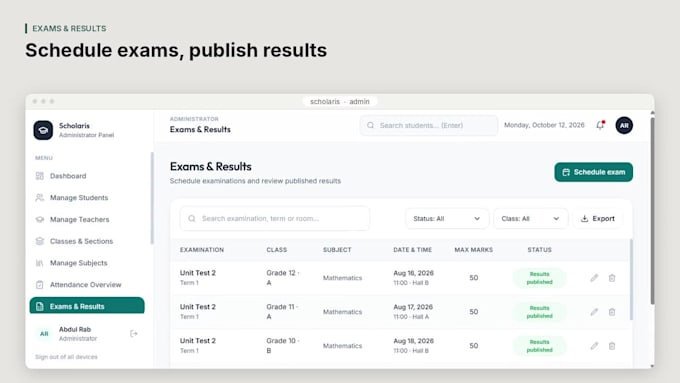Click the SUBJECT column header

click(337, 250)
